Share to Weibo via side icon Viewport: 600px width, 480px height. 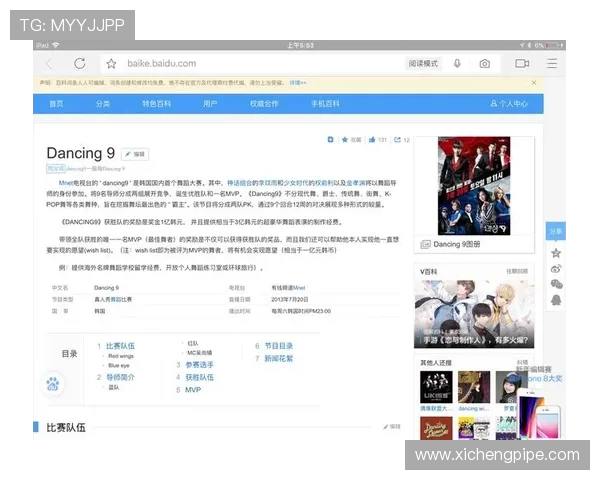(x=556, y=269)
